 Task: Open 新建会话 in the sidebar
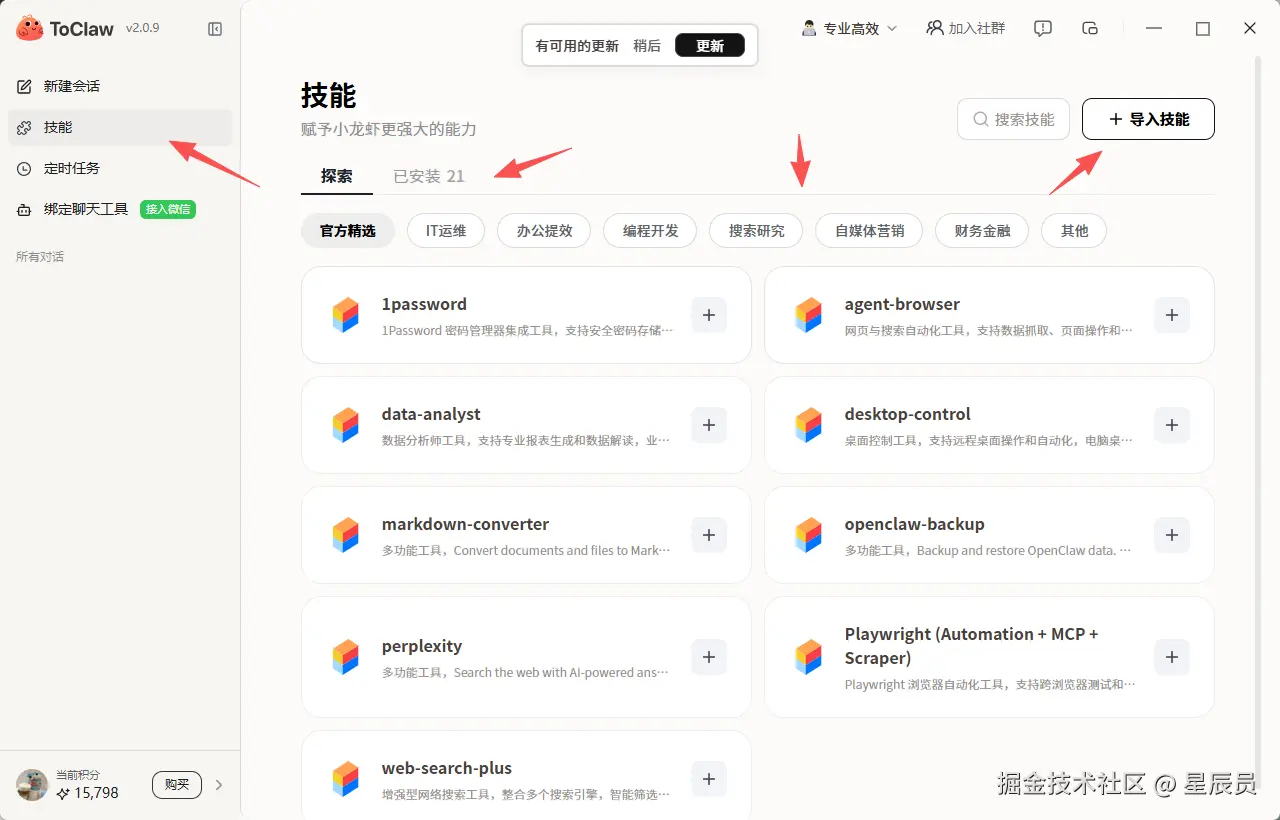click(120, 86)
